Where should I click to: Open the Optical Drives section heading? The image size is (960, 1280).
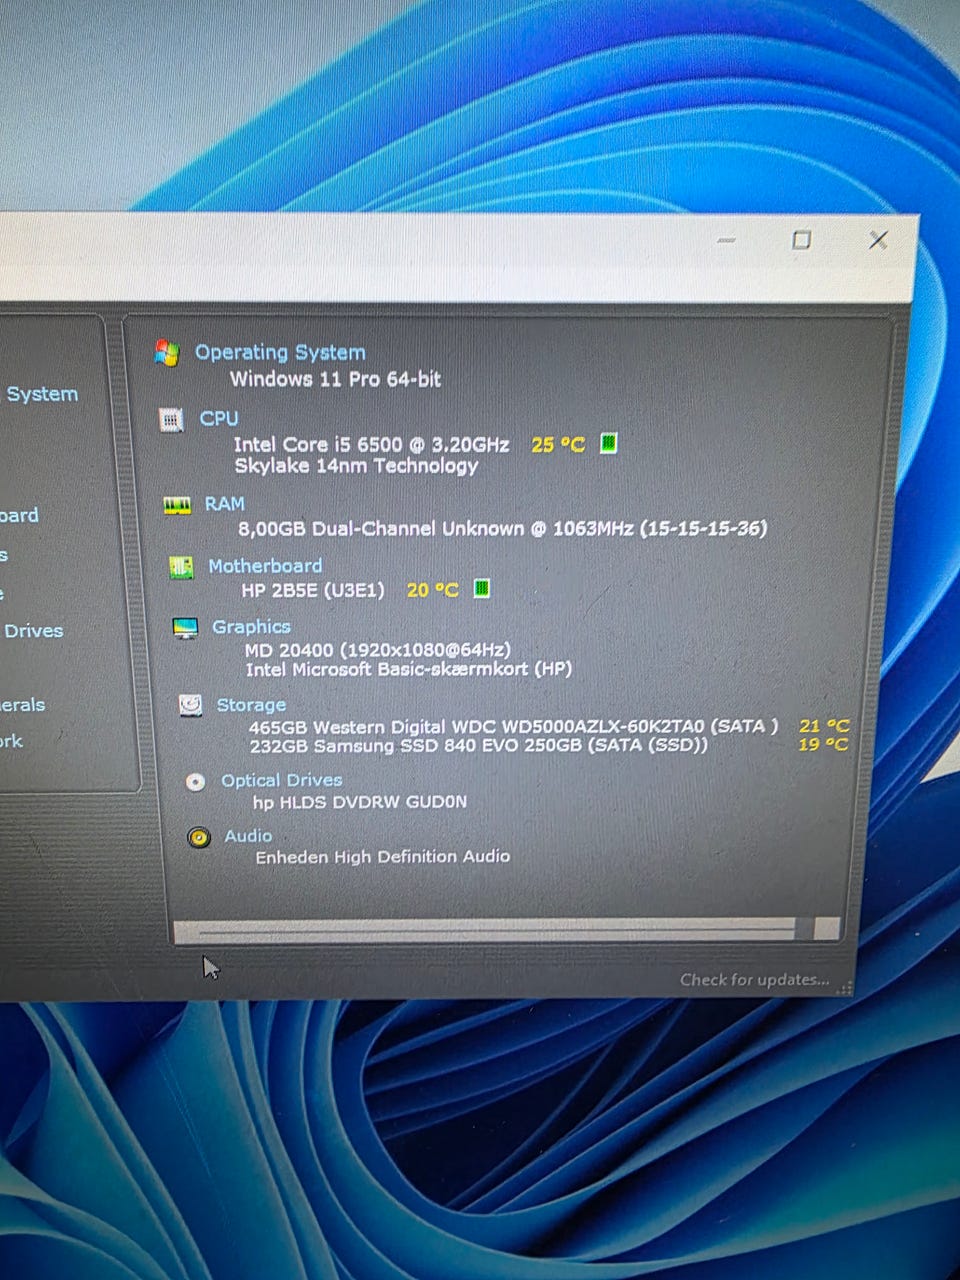click(x=282, y=780)
